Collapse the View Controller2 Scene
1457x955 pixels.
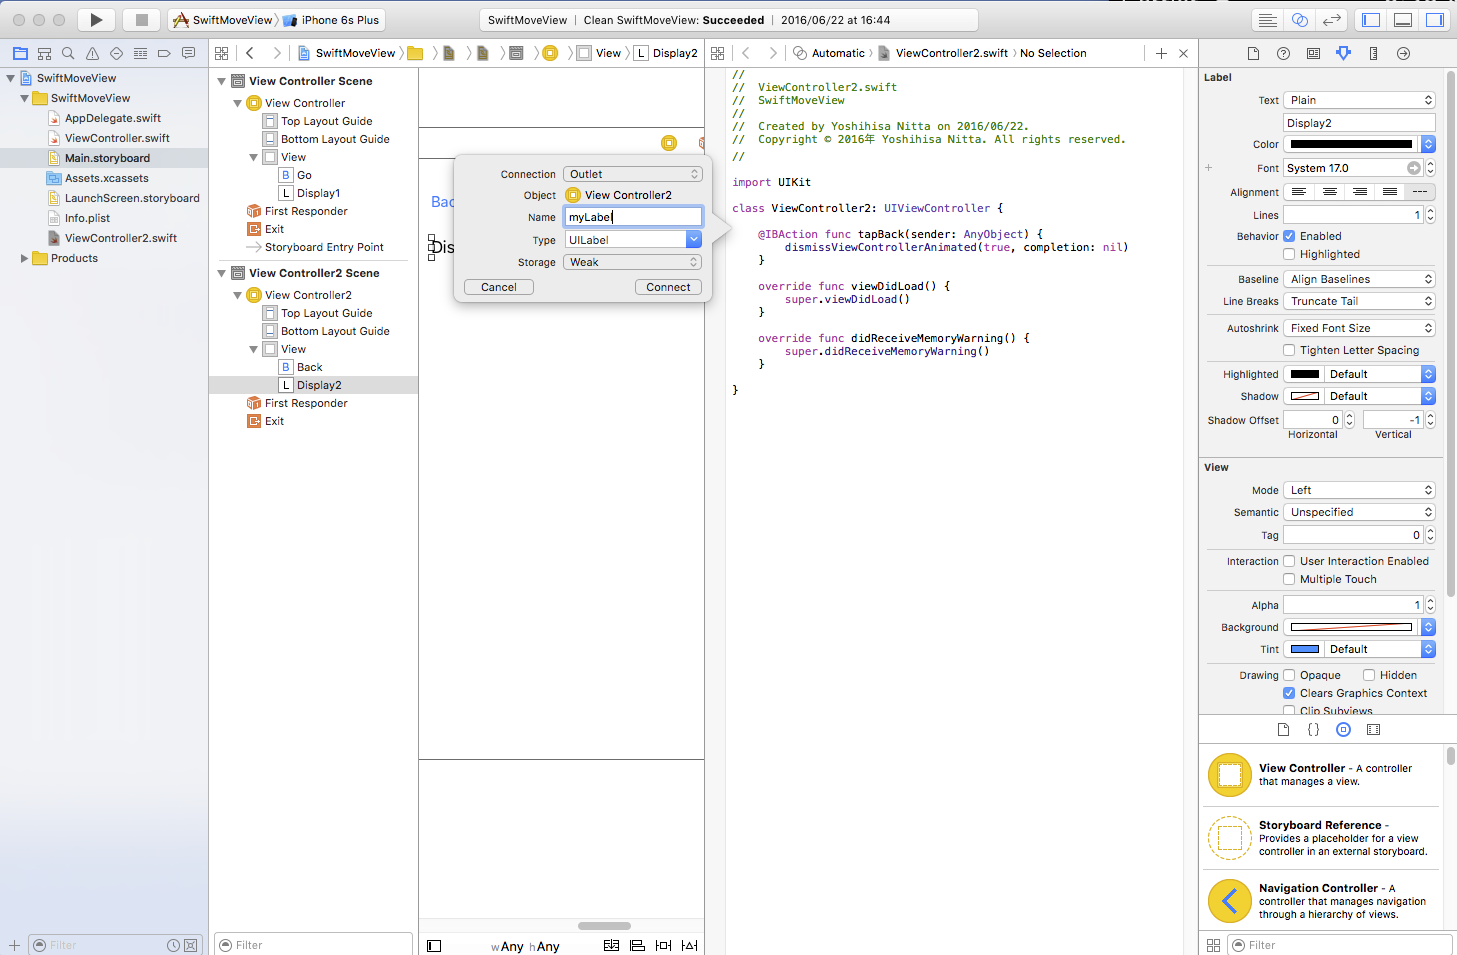coord(222,273)
